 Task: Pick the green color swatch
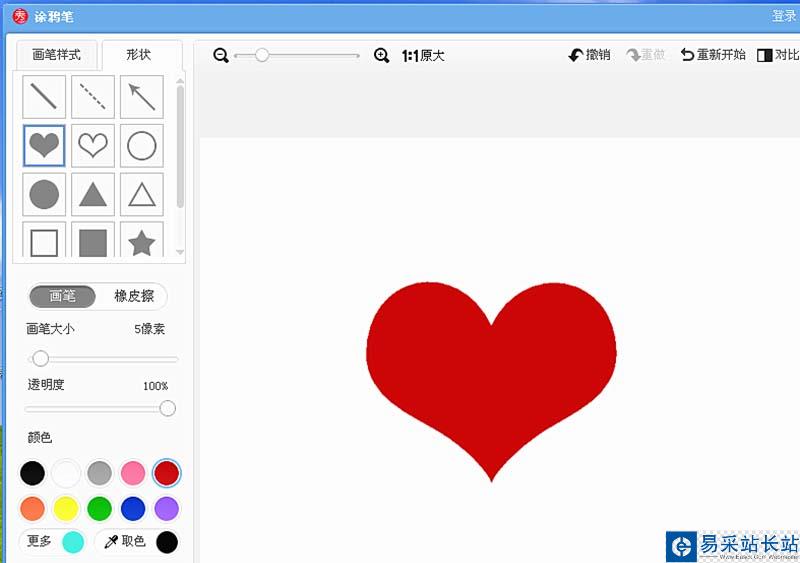(x=99, y=509)
